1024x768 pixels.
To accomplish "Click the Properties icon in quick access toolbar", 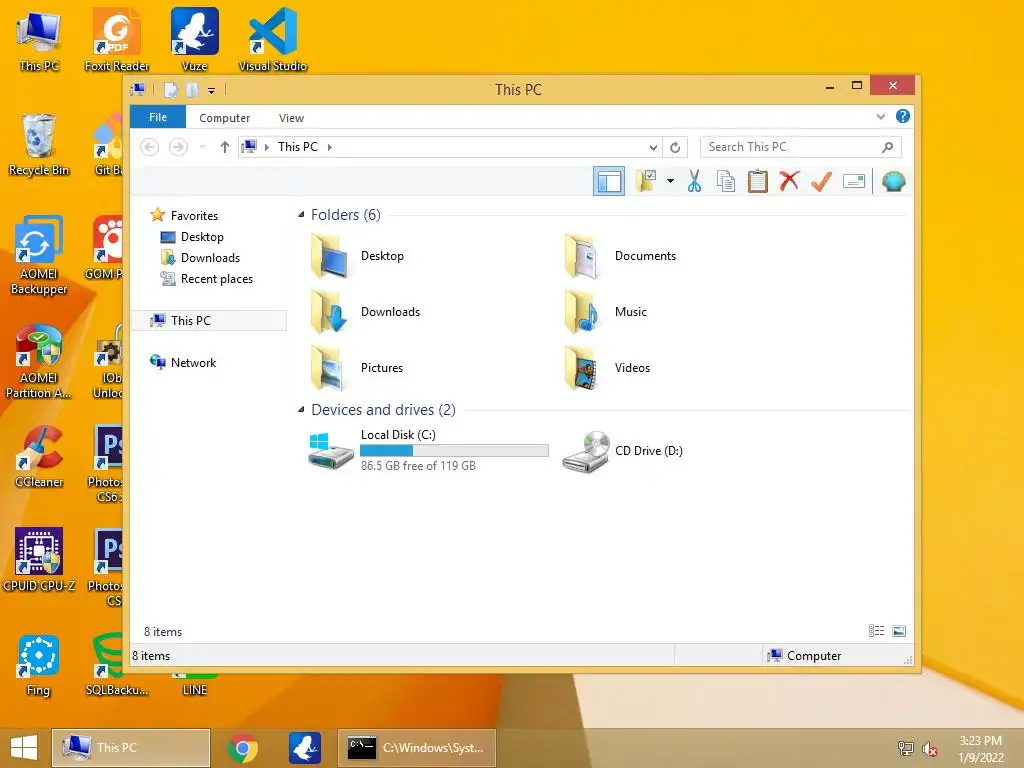I will (x=171, y=89).
